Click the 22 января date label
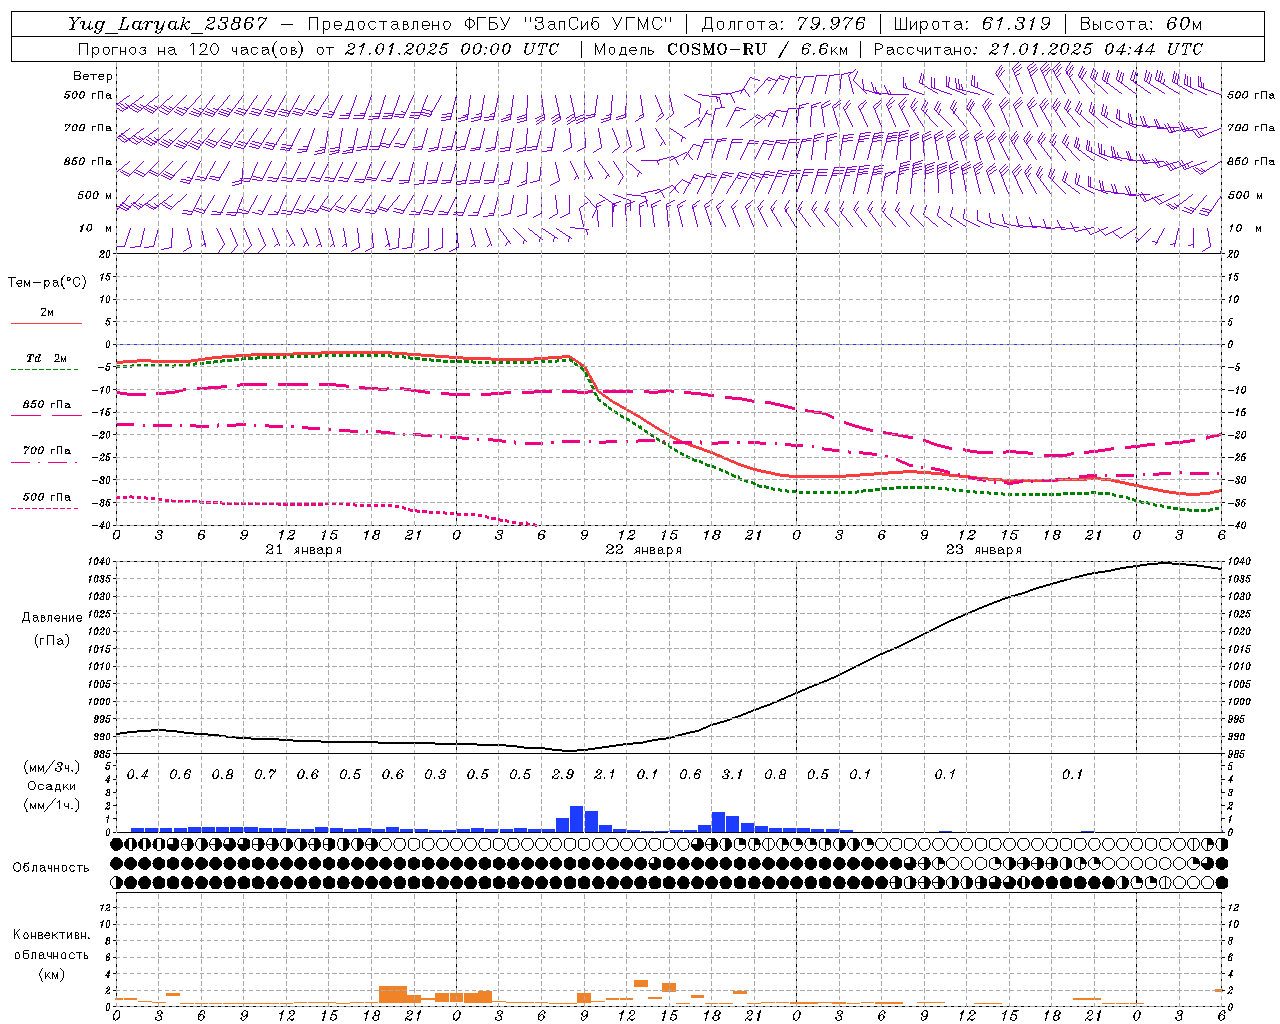Viewport: 1280px width, 1024px height. (x=644, y=550)
